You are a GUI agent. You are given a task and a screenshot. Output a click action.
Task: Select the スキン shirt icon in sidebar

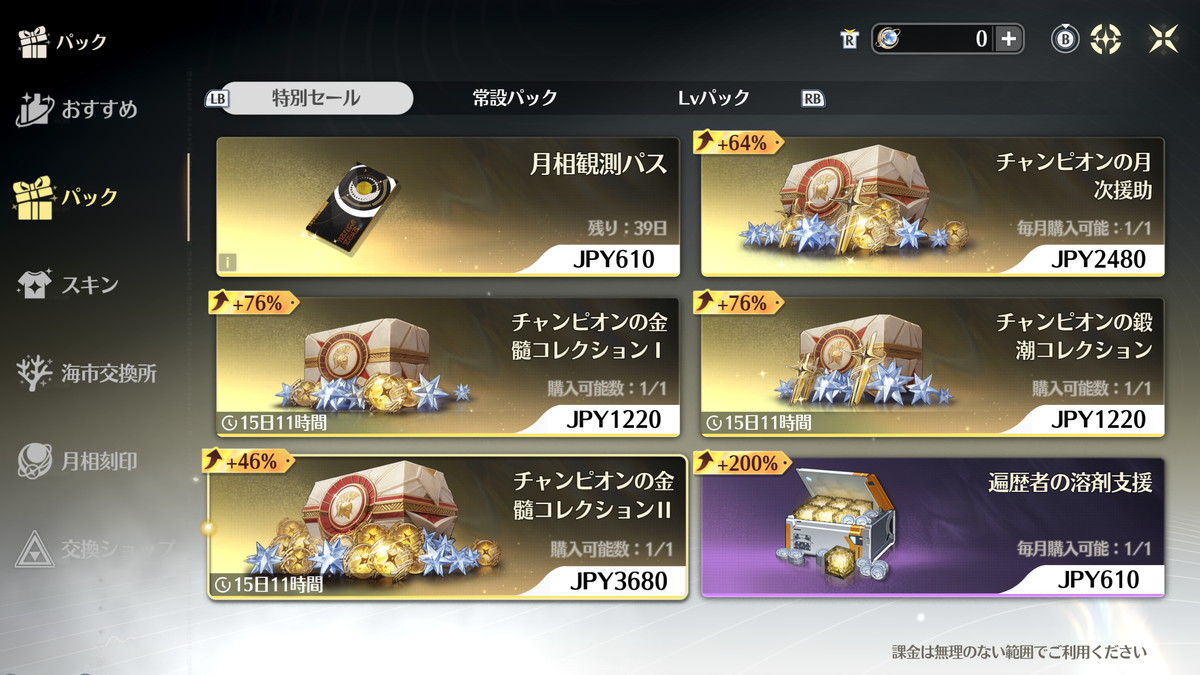pos(35,286)
